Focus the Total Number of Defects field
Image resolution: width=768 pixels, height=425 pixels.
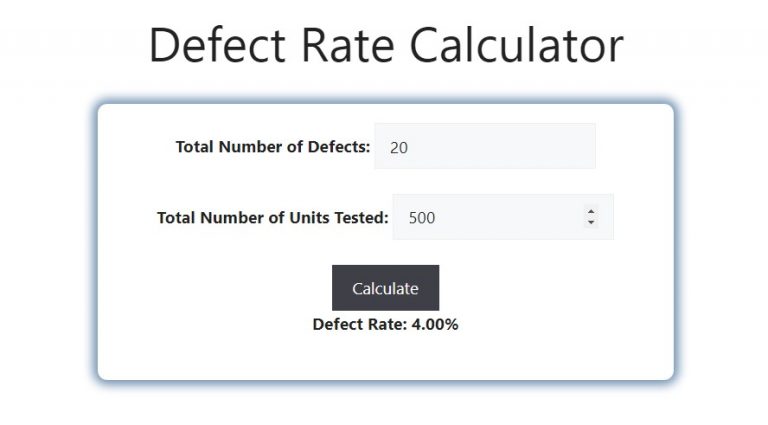[x=485, y=146]
